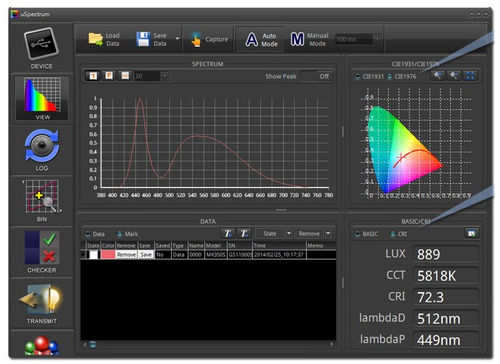Select the CRI radio button
Screen dimensions: 500x364
[x=393, y=234]
